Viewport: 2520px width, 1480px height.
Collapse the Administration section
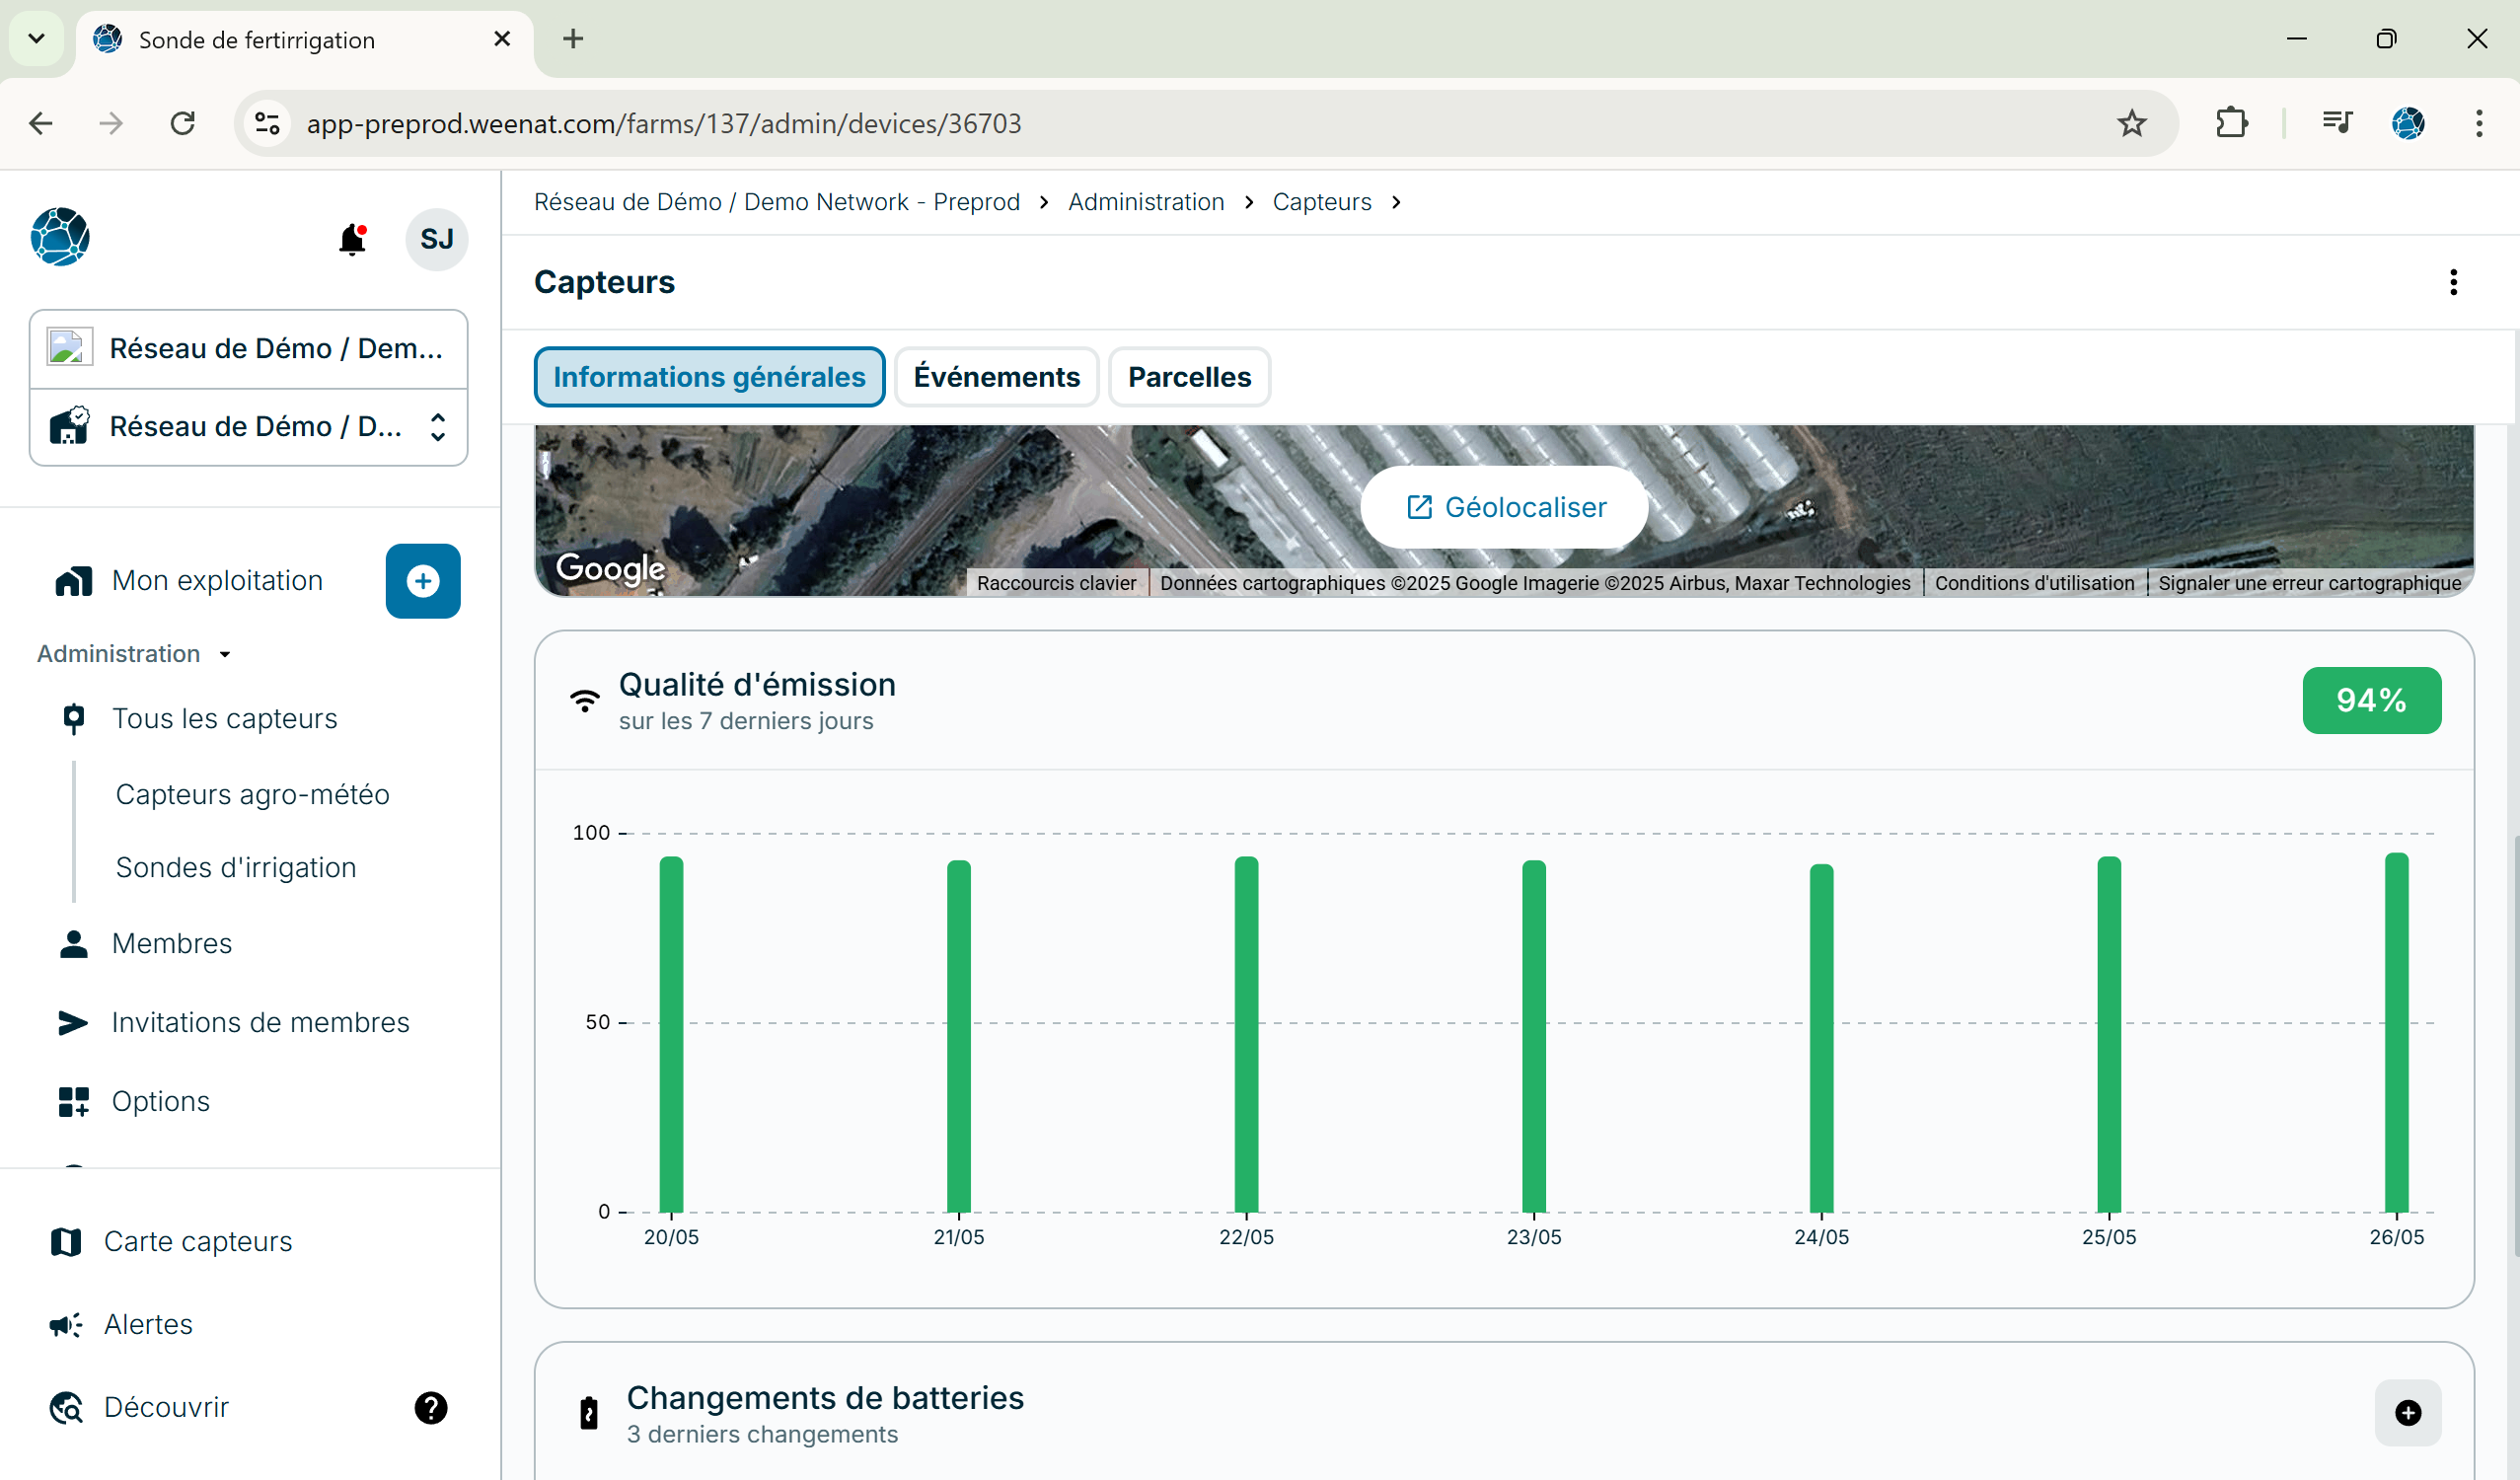point(135,653)
